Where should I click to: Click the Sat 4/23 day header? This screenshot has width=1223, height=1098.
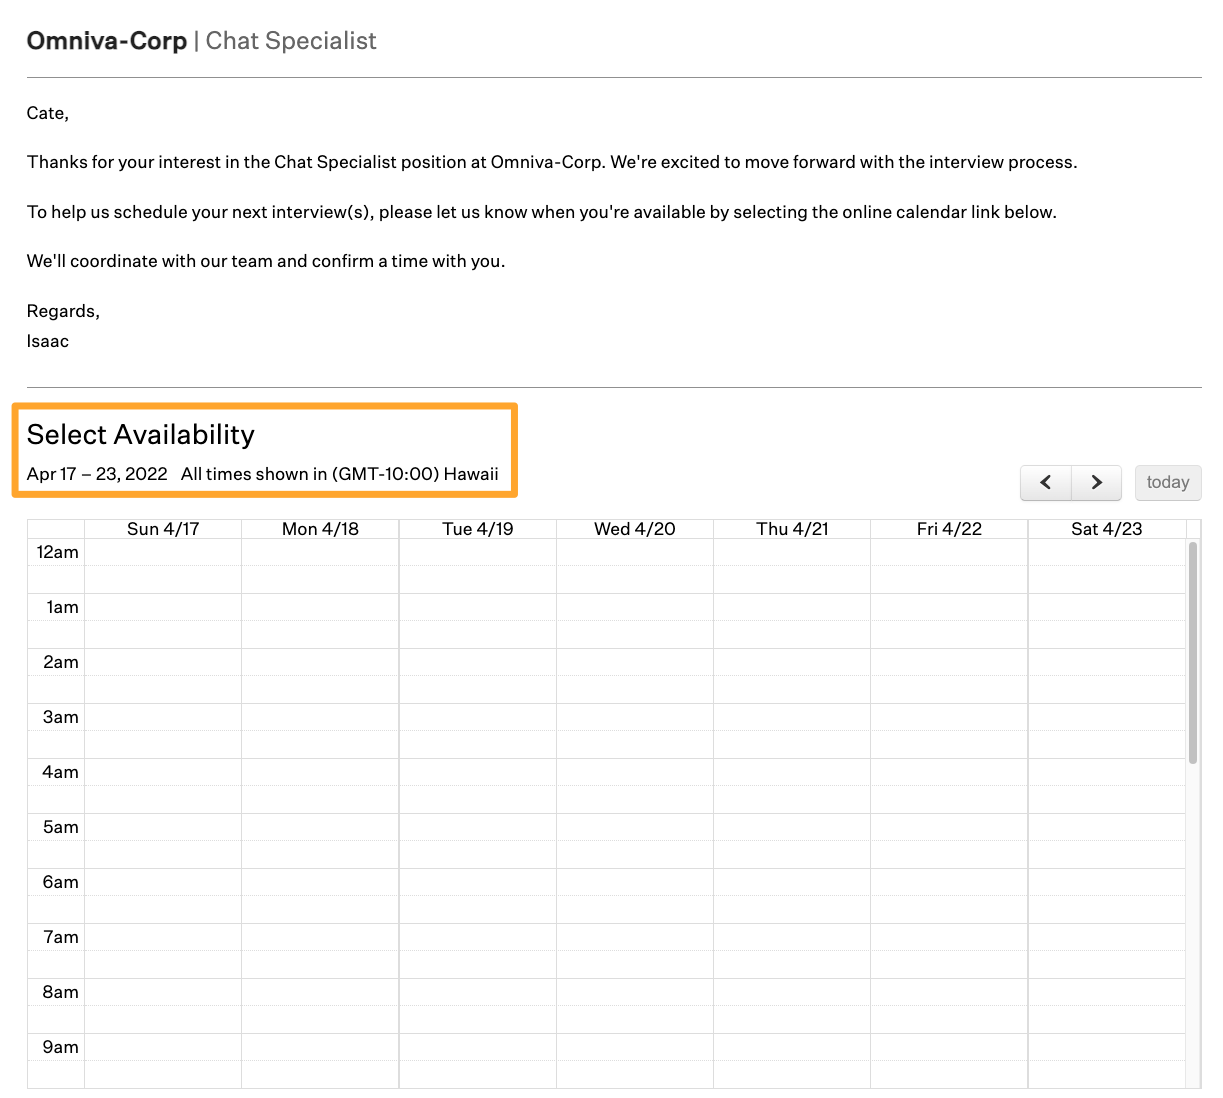coord(1106,528)
